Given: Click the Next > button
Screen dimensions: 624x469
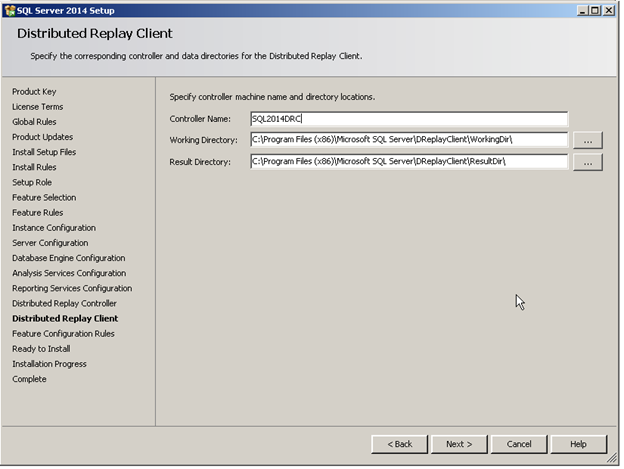Looking at the screenshot, I should tap(459, 444).
